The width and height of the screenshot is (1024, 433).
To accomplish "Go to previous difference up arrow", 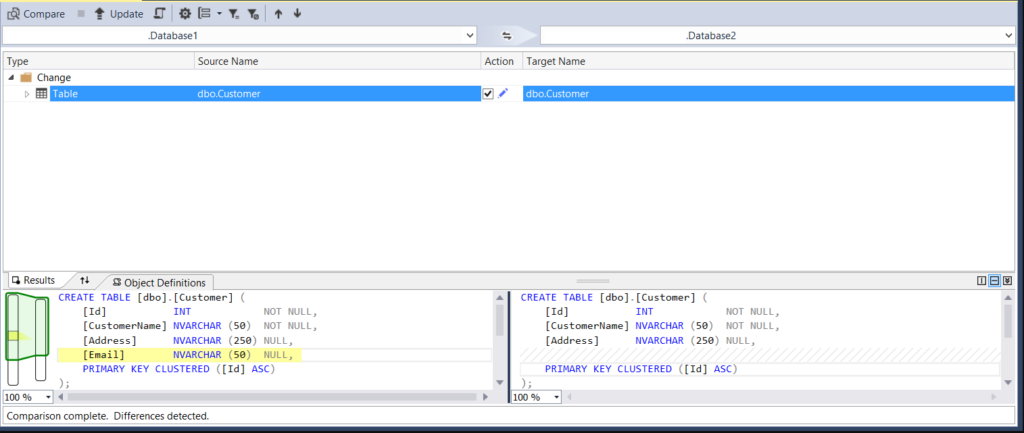I will [x=278, y=14].
